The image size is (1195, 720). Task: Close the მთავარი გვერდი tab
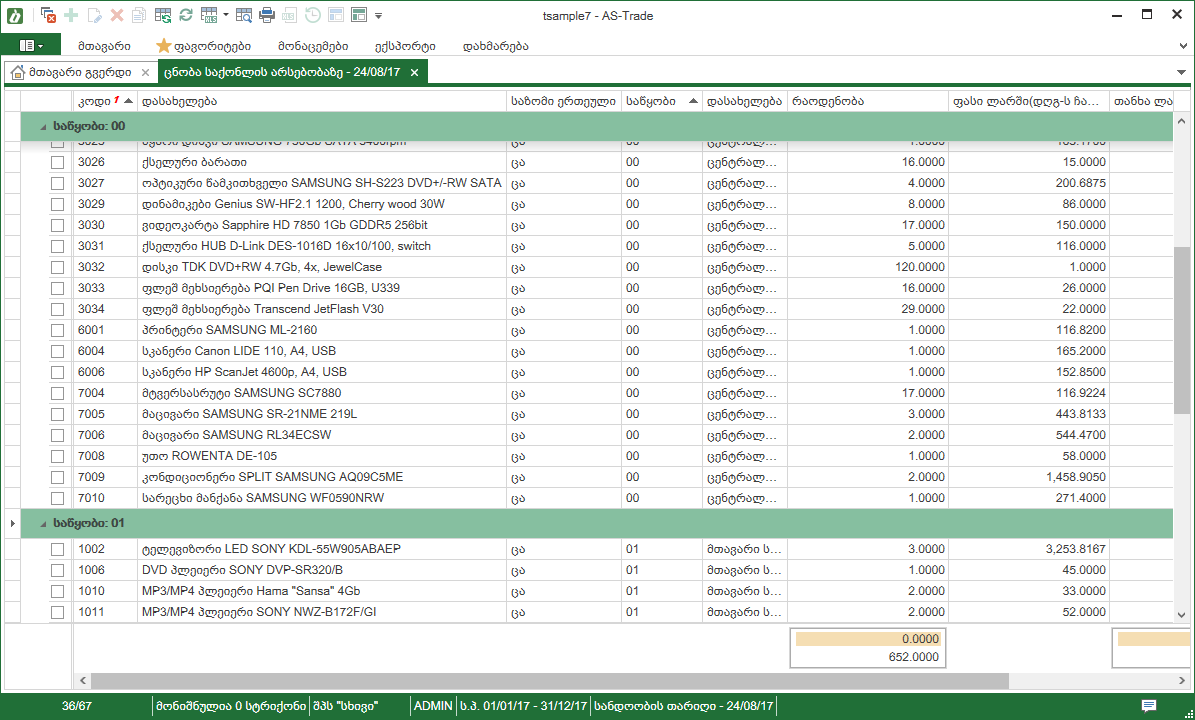tap(146, 72)
